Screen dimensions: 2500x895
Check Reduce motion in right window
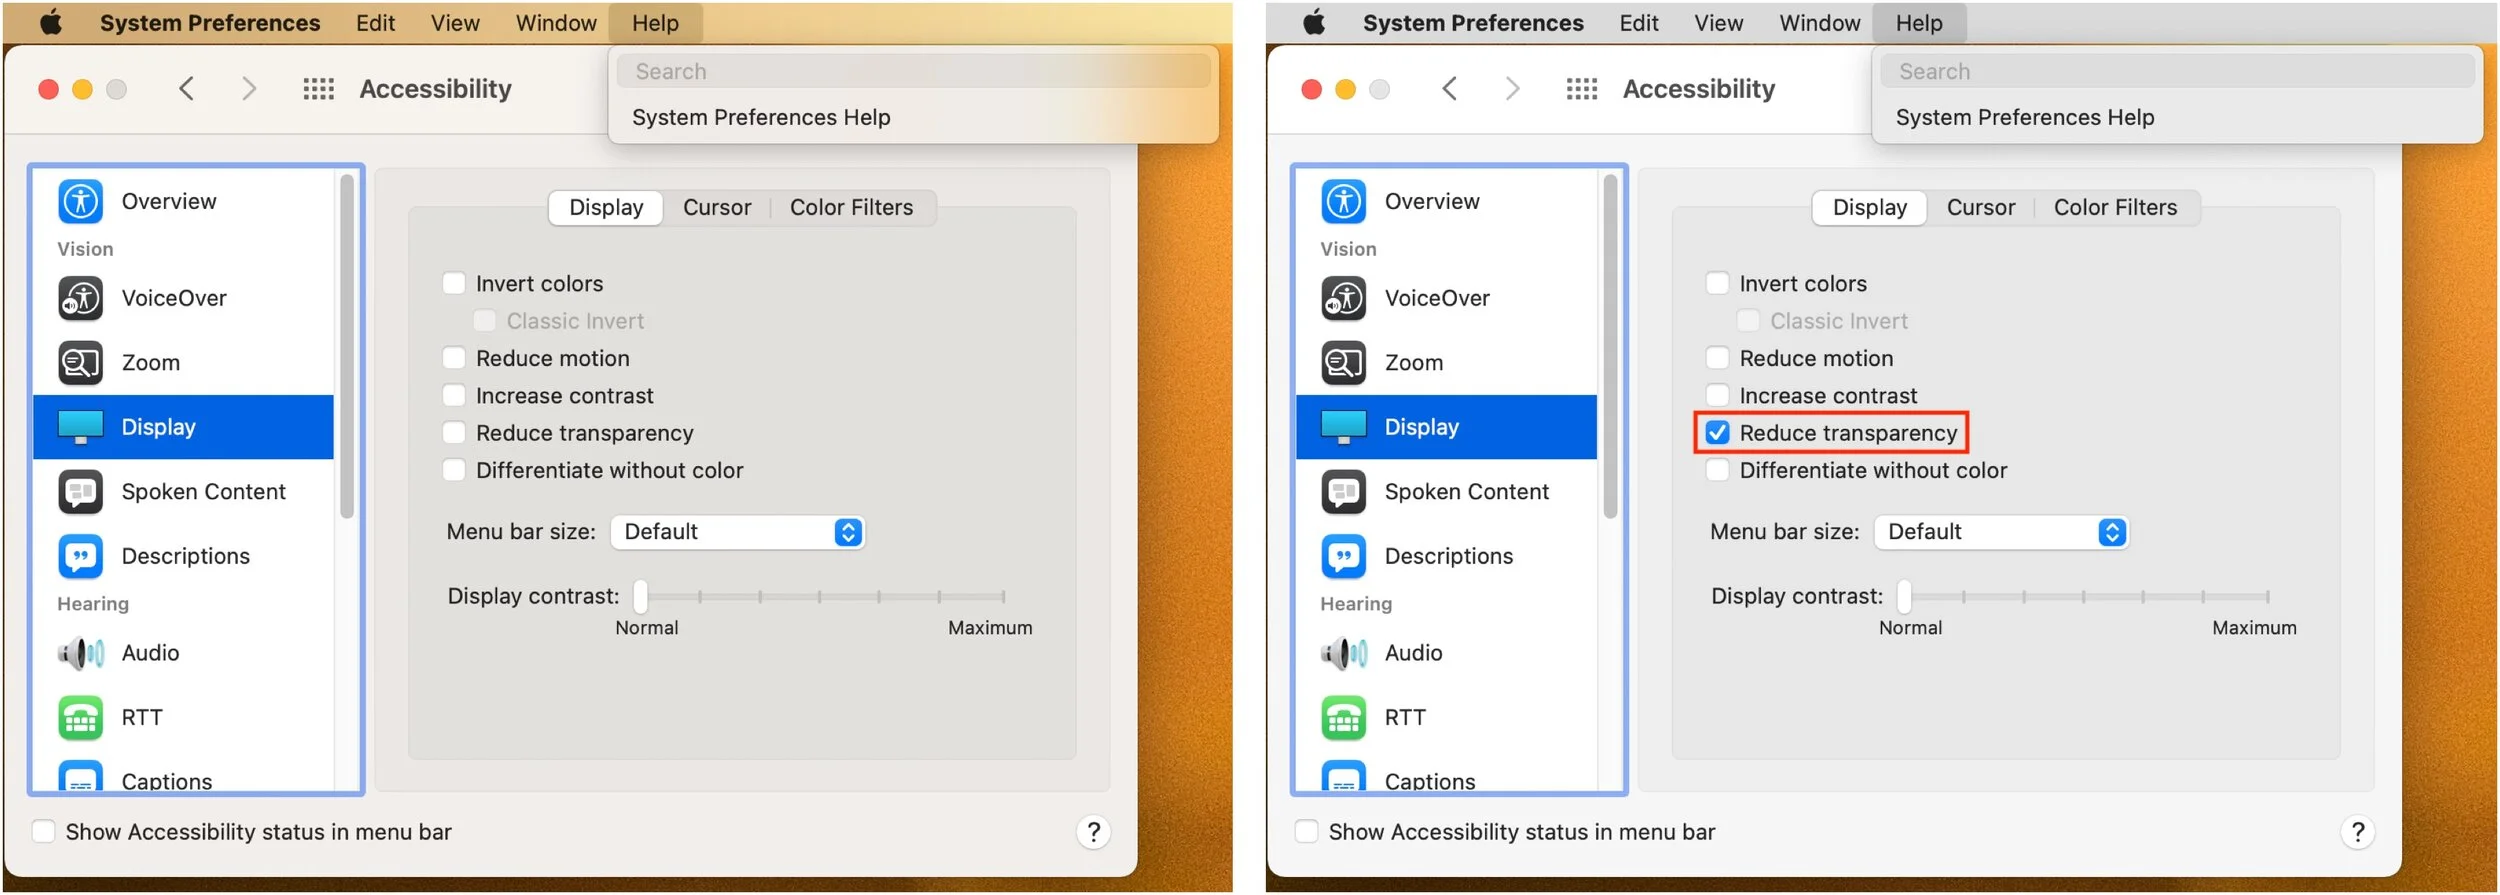(1717, 358)
